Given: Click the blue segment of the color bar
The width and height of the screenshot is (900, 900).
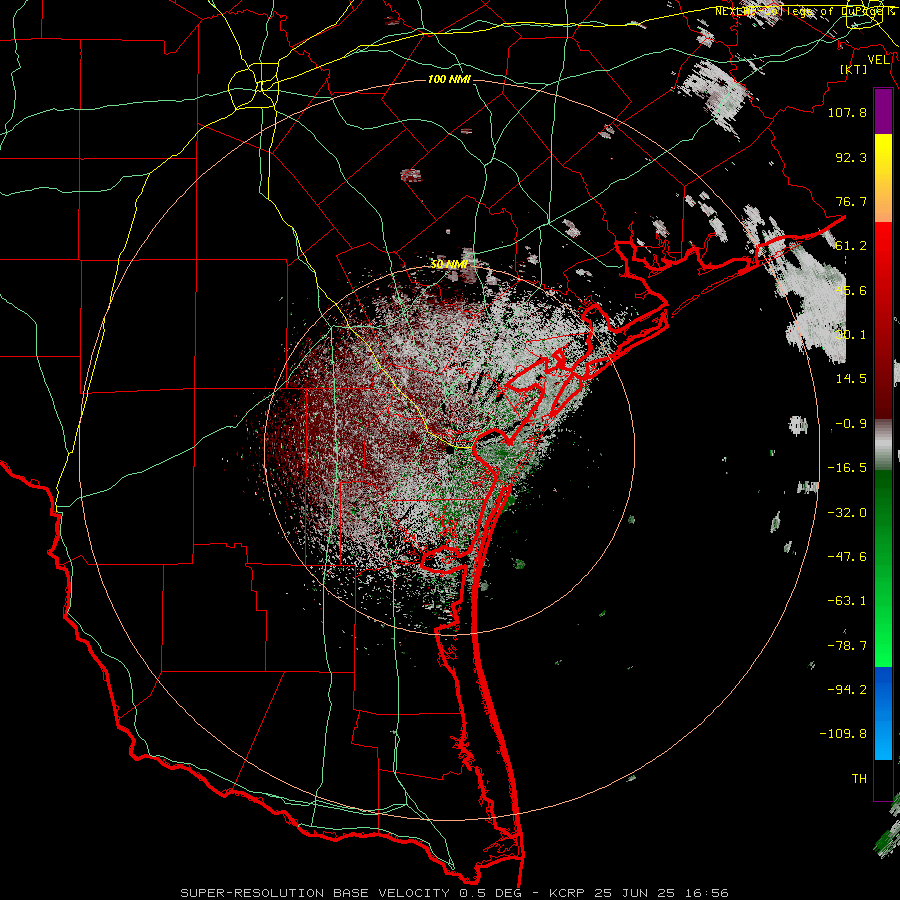Looking at the screenshot, I should [883, 713].
